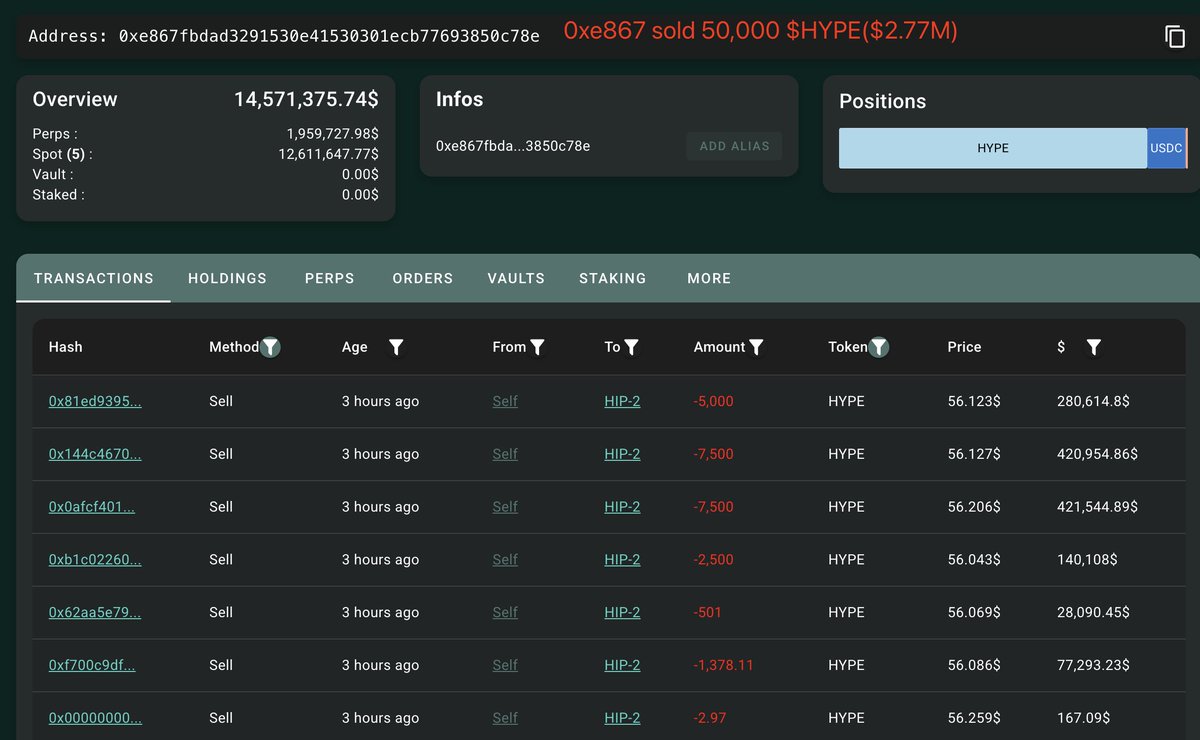Click the Spot value 12,611,647.77$
The image size is (1200, 740).
click(x=329, y=154)
